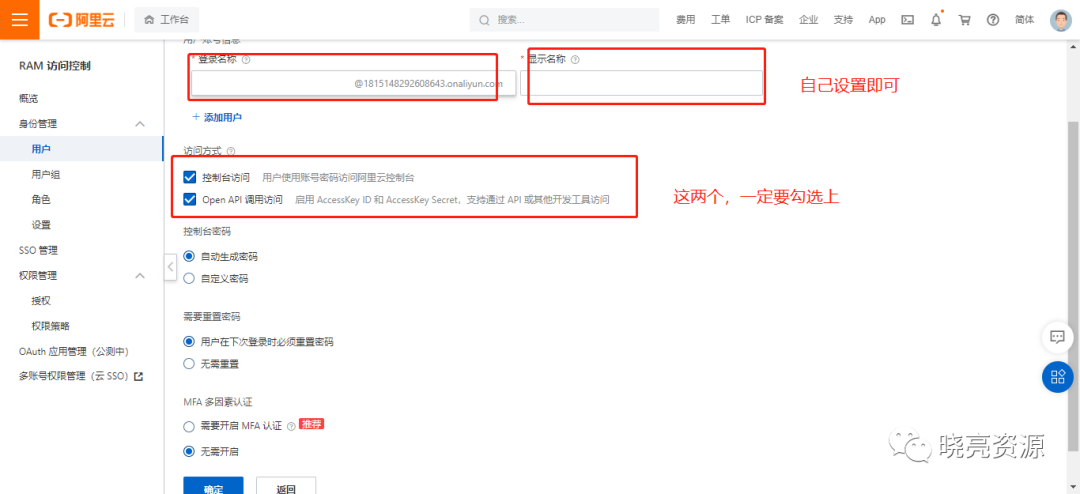Viewport: 1080px width, 494px height.
Task: Open the 支持 menu
Action: click(x=843, y=20)
